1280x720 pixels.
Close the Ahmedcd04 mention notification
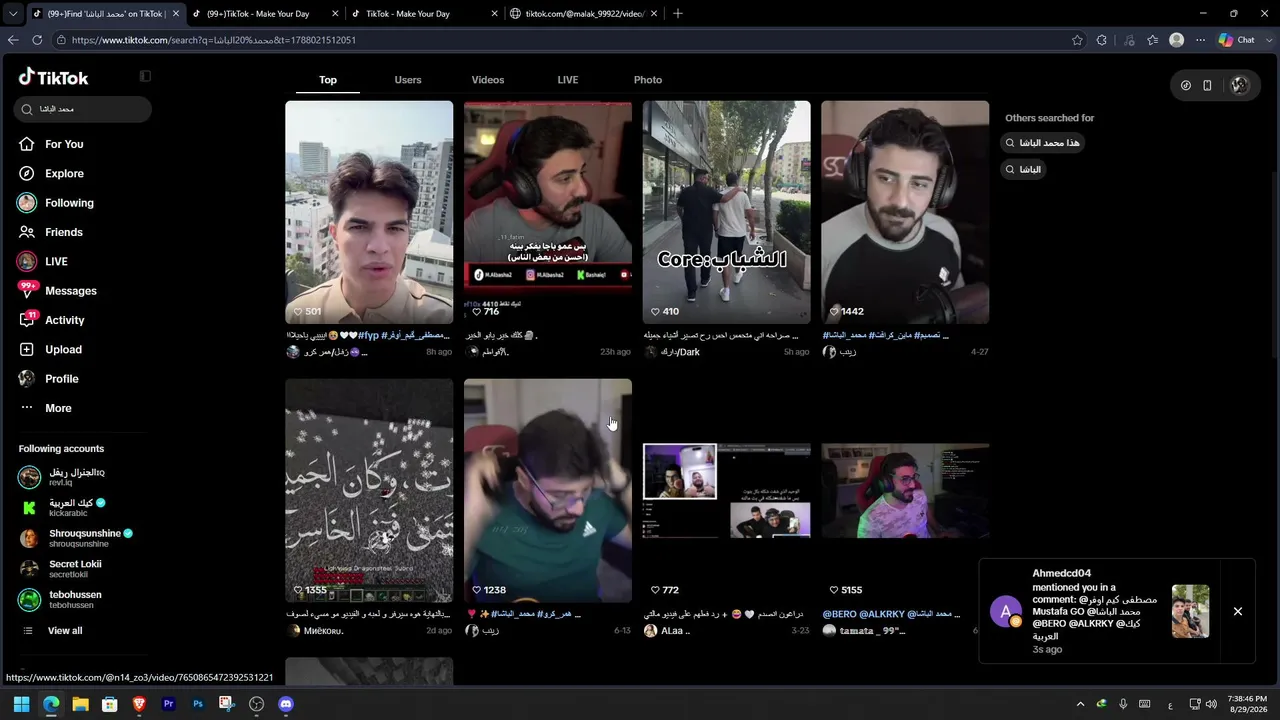[x=1237, y=611]
